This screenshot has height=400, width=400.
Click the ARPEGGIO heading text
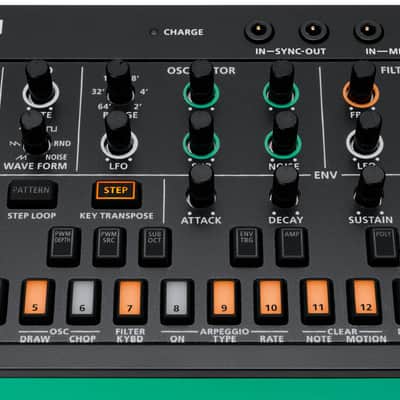[x=224, y=332]
